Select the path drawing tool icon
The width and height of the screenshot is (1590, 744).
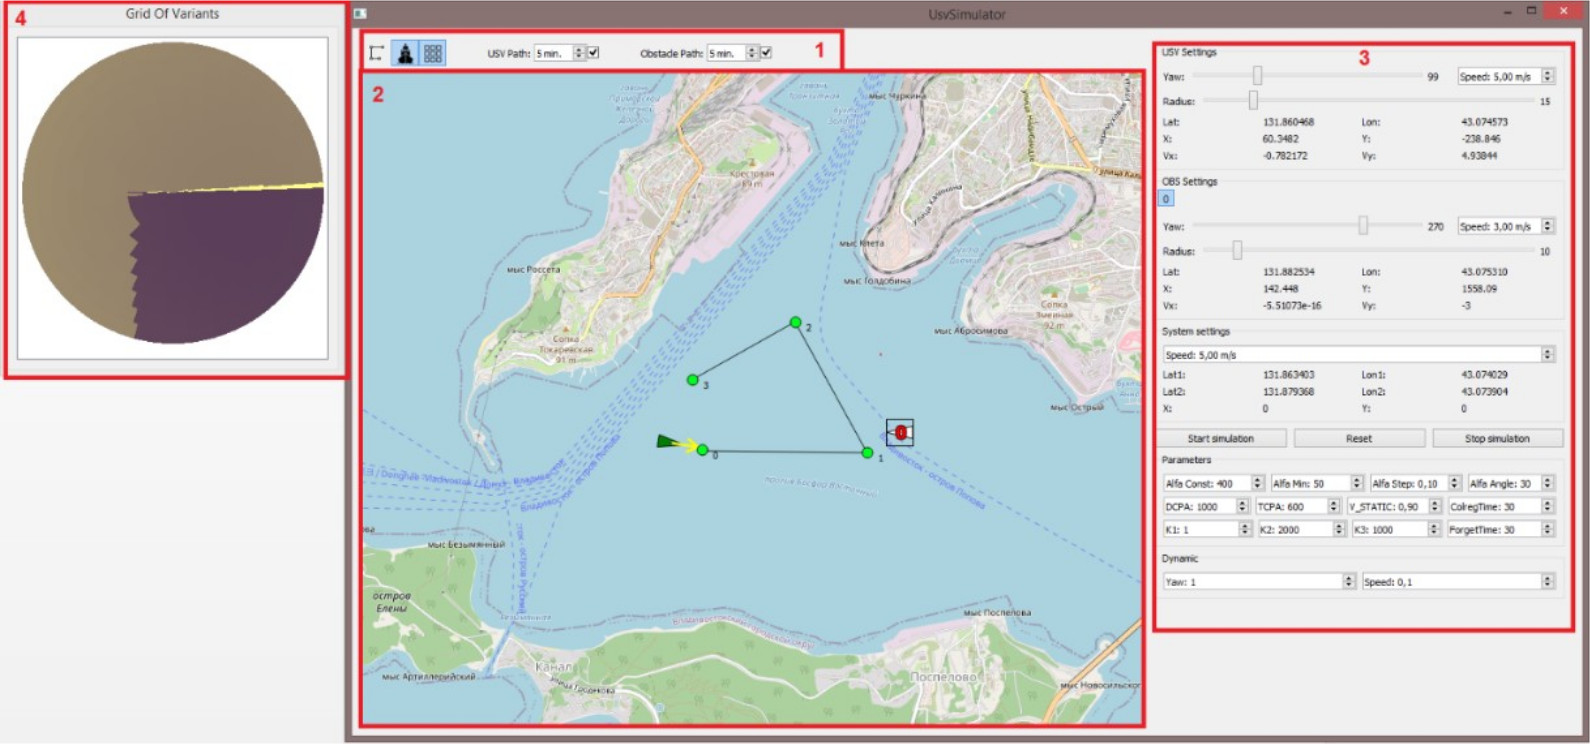click(x=377, y=53)
